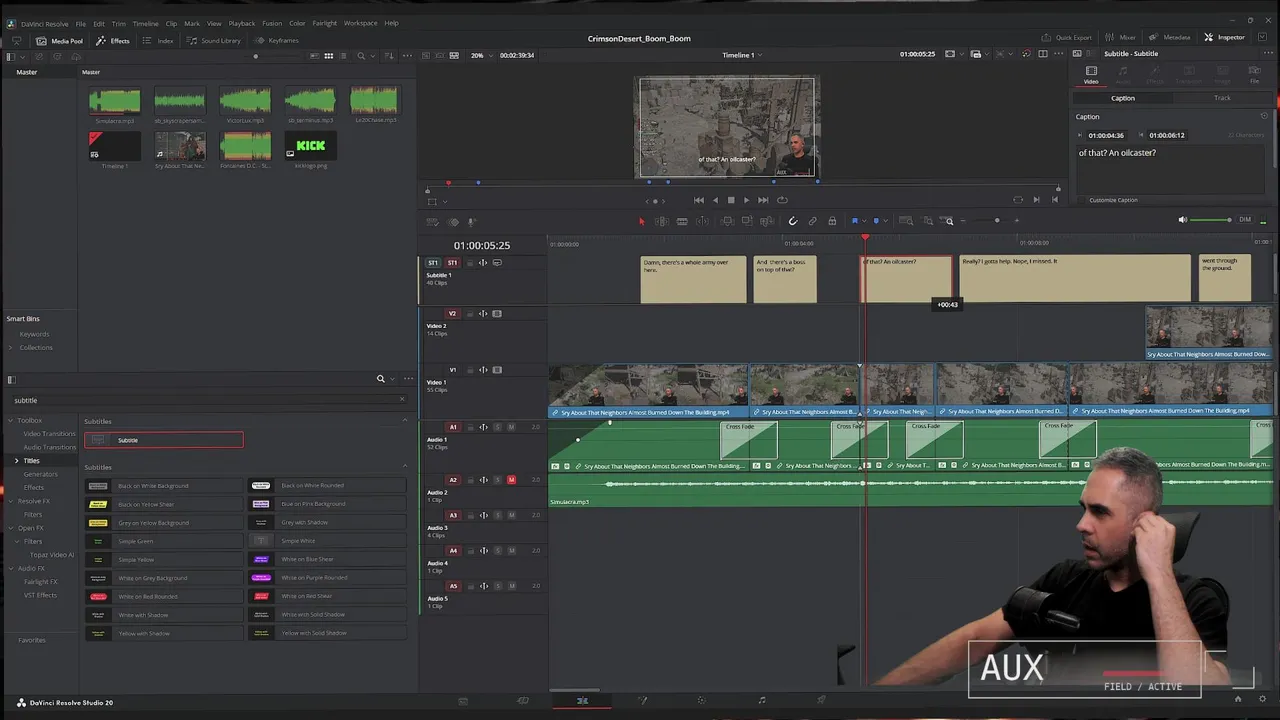Mute the monitor volume speaker icon
1280x720 pixels.
click(x=1183, y=220)
